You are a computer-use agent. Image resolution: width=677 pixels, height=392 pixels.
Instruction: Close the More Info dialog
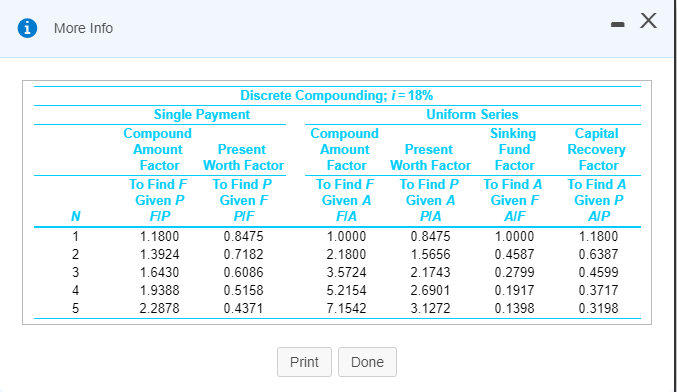(649, 20)
